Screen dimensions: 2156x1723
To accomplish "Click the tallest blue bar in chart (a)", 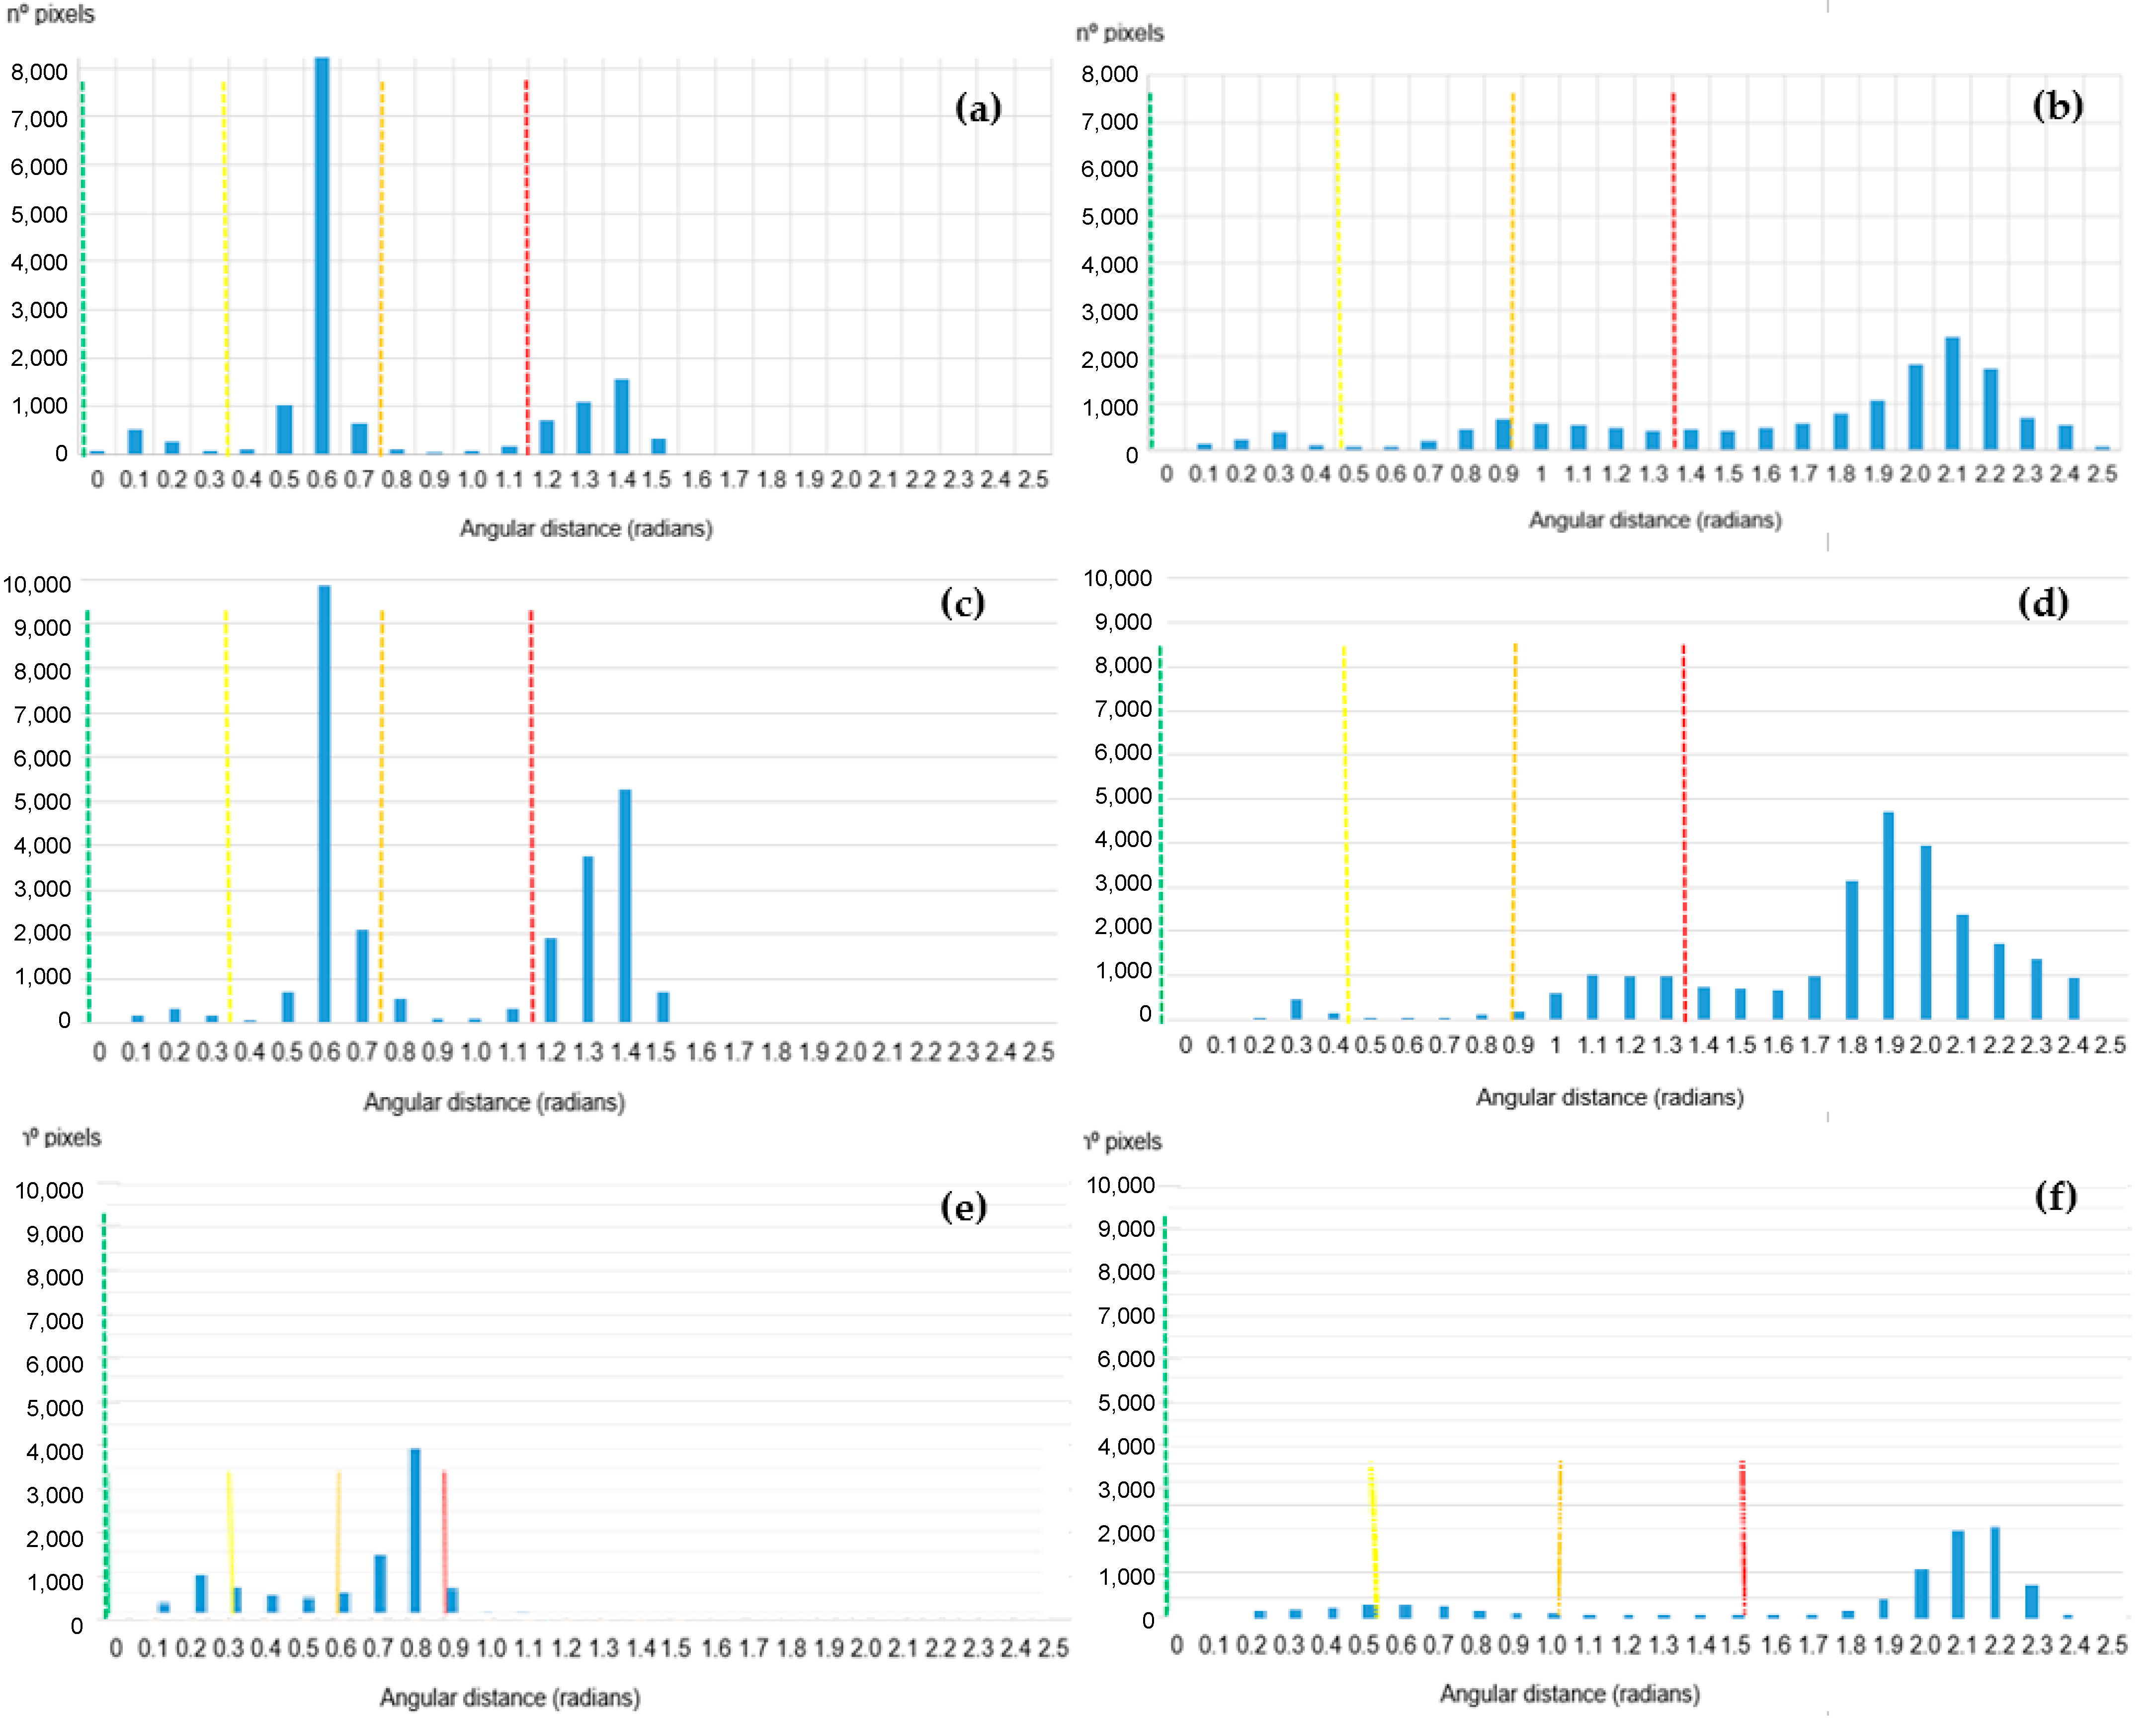I will 322,255.
